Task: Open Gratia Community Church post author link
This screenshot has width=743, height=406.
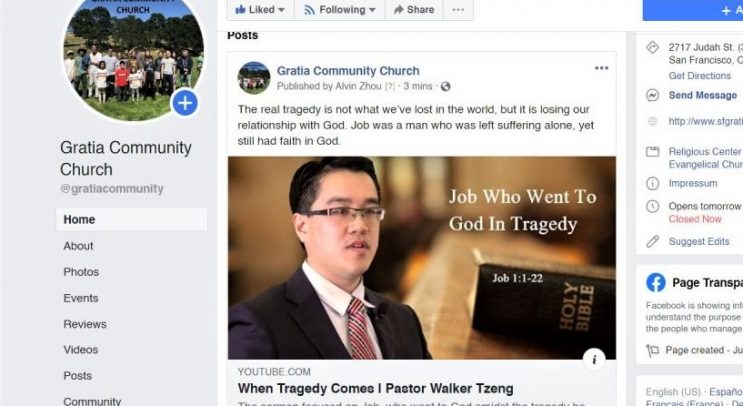Action: coord(348,71)
